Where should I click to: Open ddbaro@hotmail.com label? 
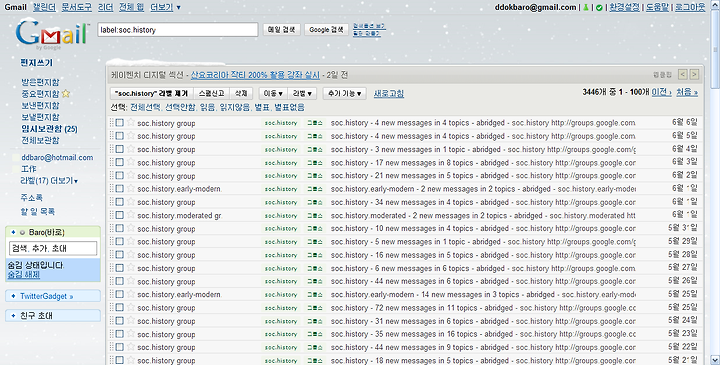57,157
